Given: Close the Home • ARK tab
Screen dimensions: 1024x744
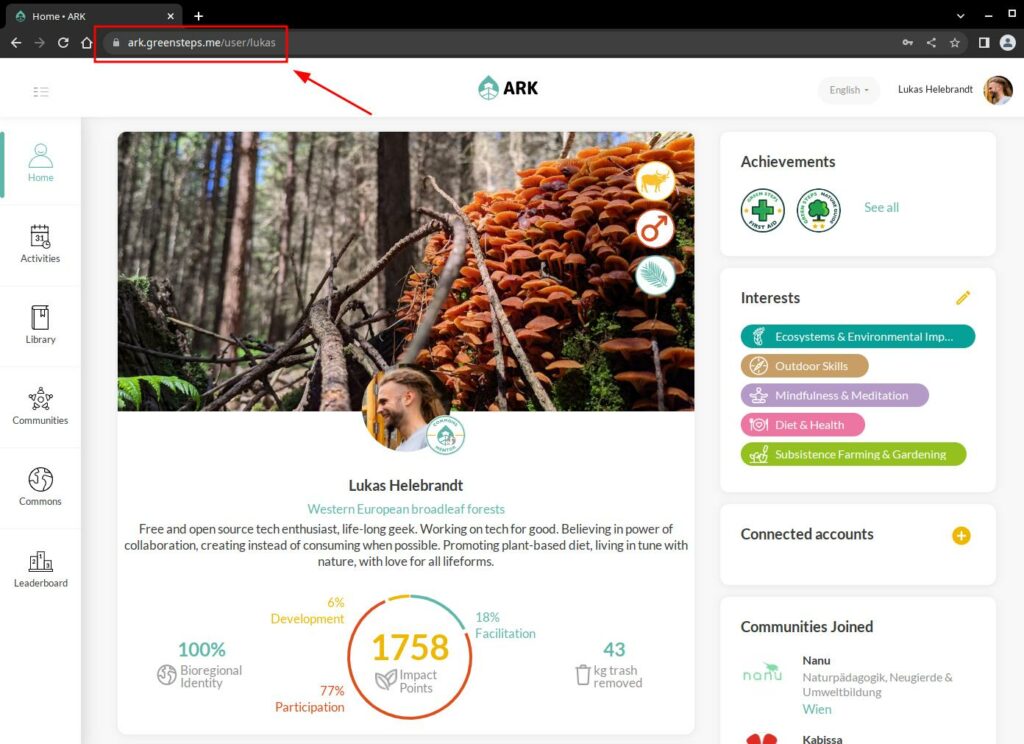Looking at the screenshot, I should coord(170,16).
